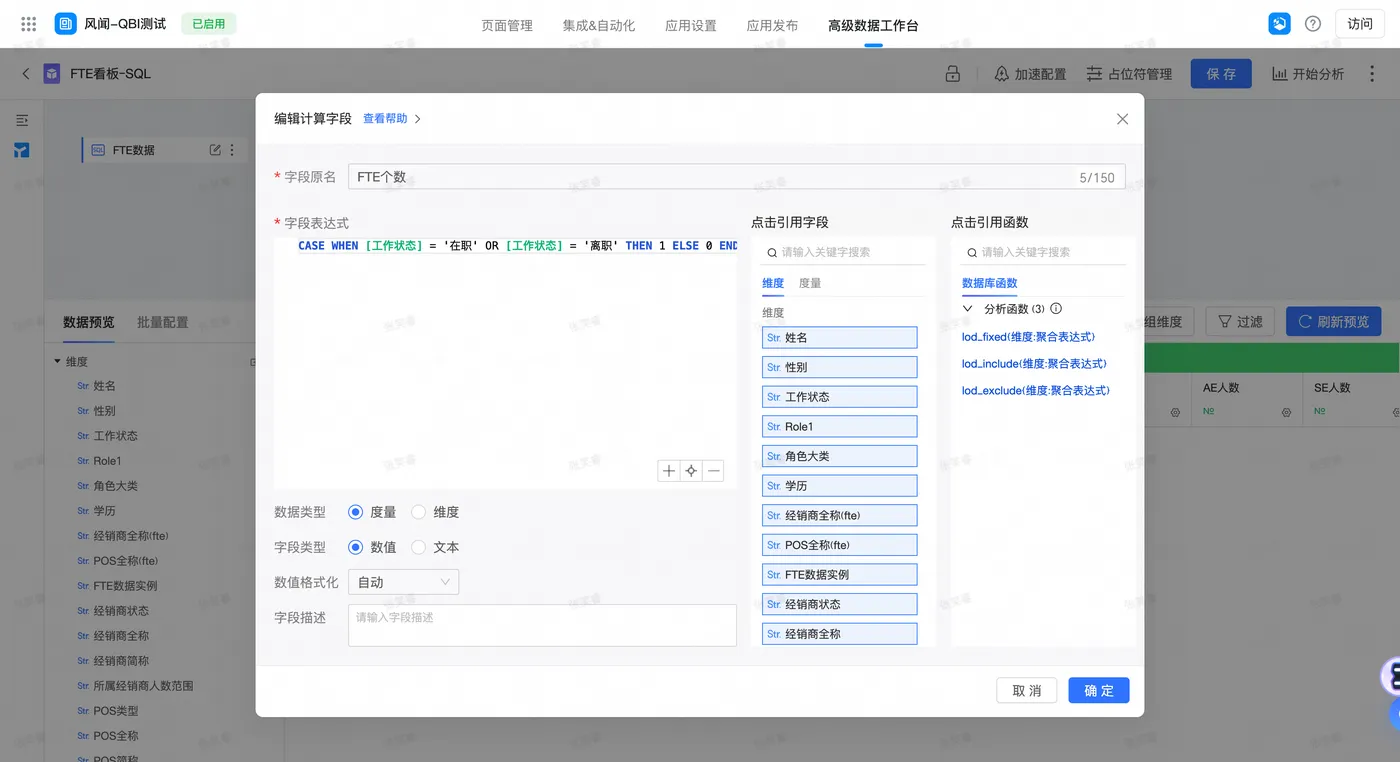Click the Str. type icon of 姓名 in left tree
The height and width of the screenshot is (762, 1400).
(x=83, y=386)
